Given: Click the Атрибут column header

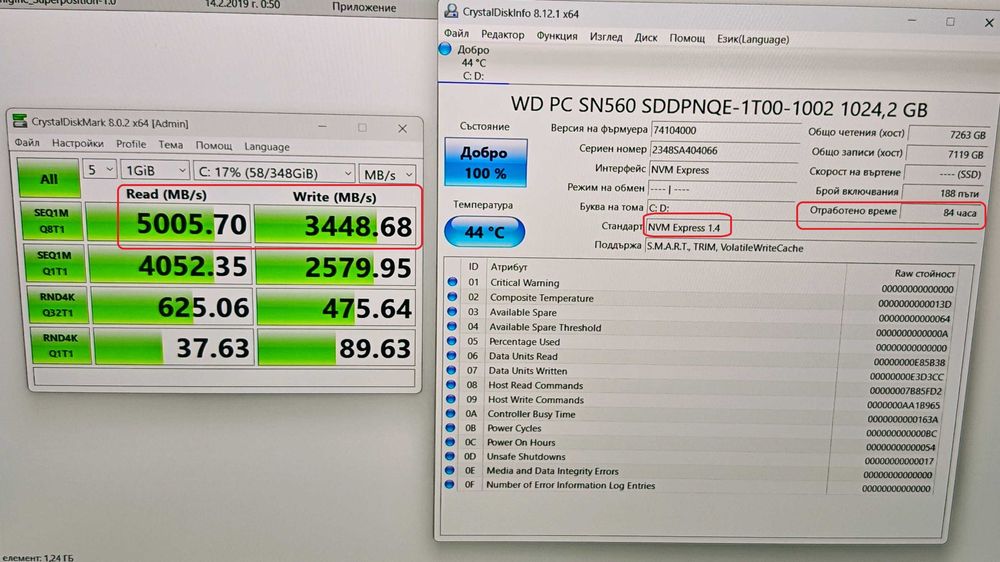Looking at the screenshot, I should coord(508,267).
